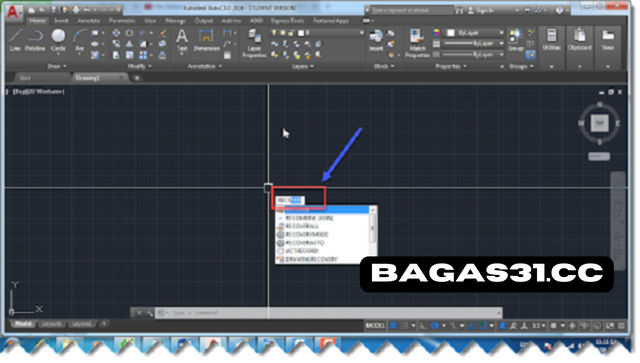Expand the Modify panel dropdown
Image resolution: width=640 pixels, height=363 pixels.
pos(139,66)
